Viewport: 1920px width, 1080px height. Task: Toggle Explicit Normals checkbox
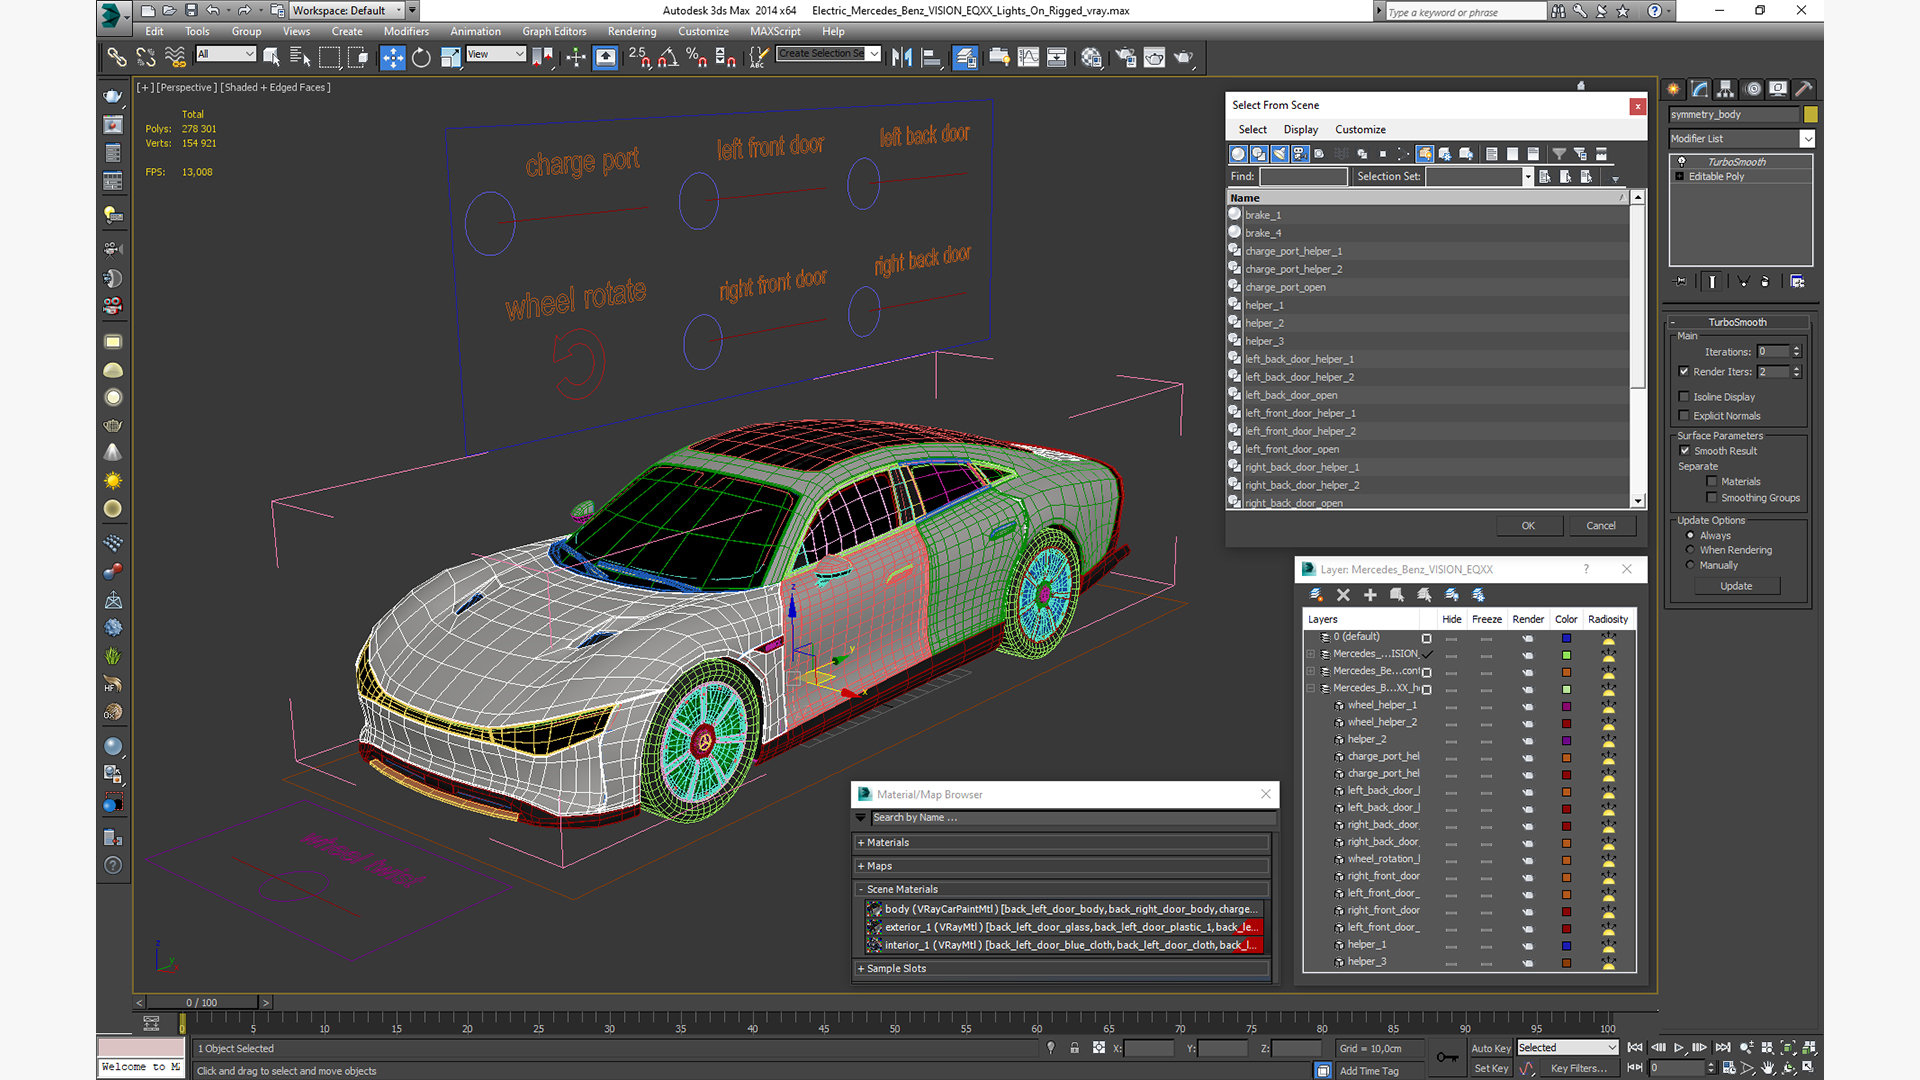pyautogui.click(x=1684, y=416)
